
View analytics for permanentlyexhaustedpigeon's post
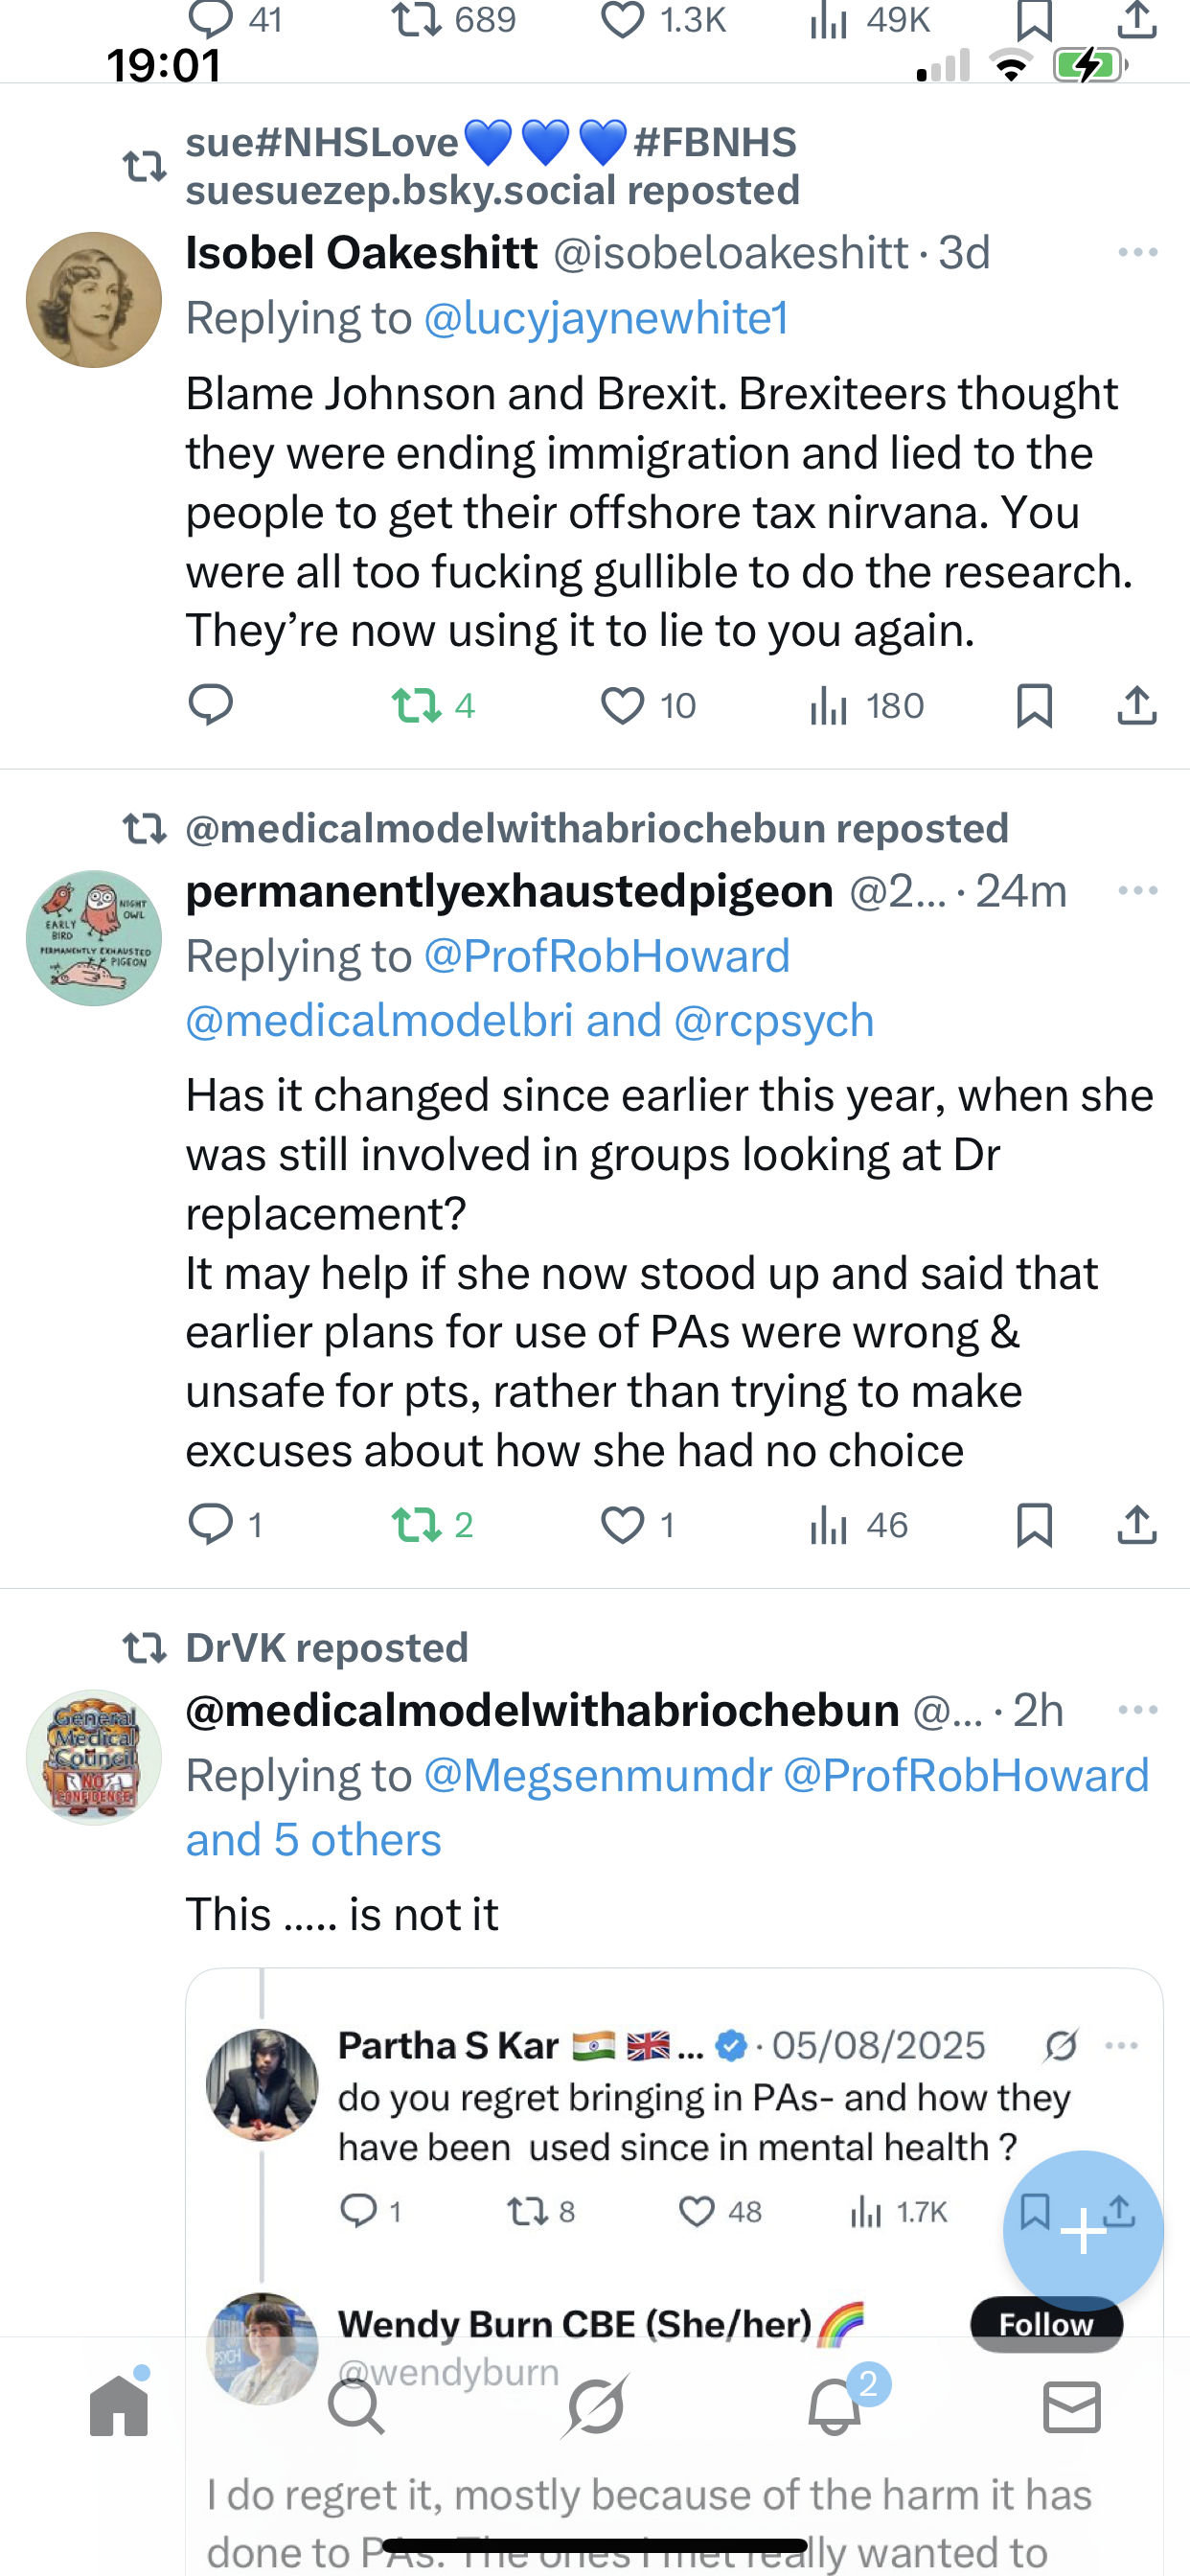830,1526
